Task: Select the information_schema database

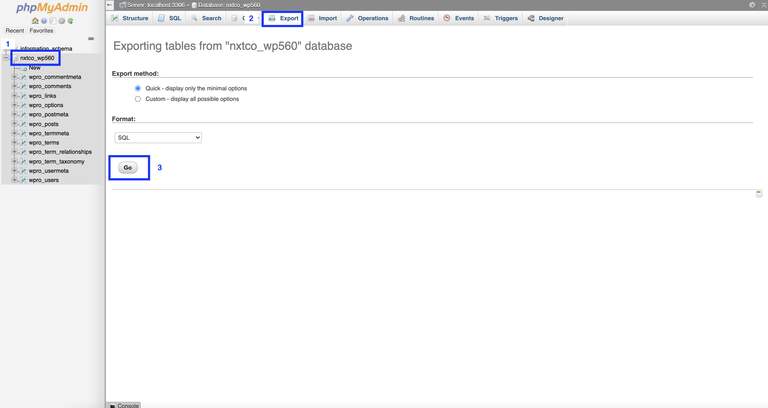Action: pos(46,48)
